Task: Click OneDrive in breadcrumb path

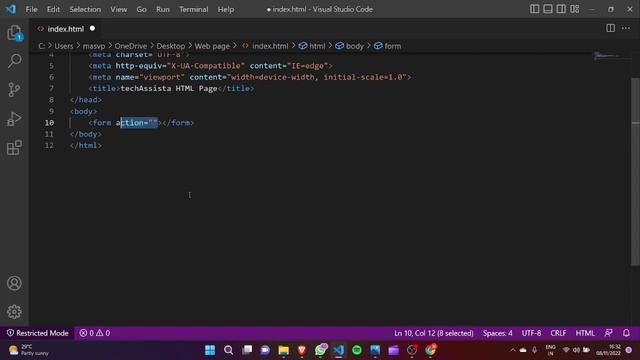Action: click(131, 46)
